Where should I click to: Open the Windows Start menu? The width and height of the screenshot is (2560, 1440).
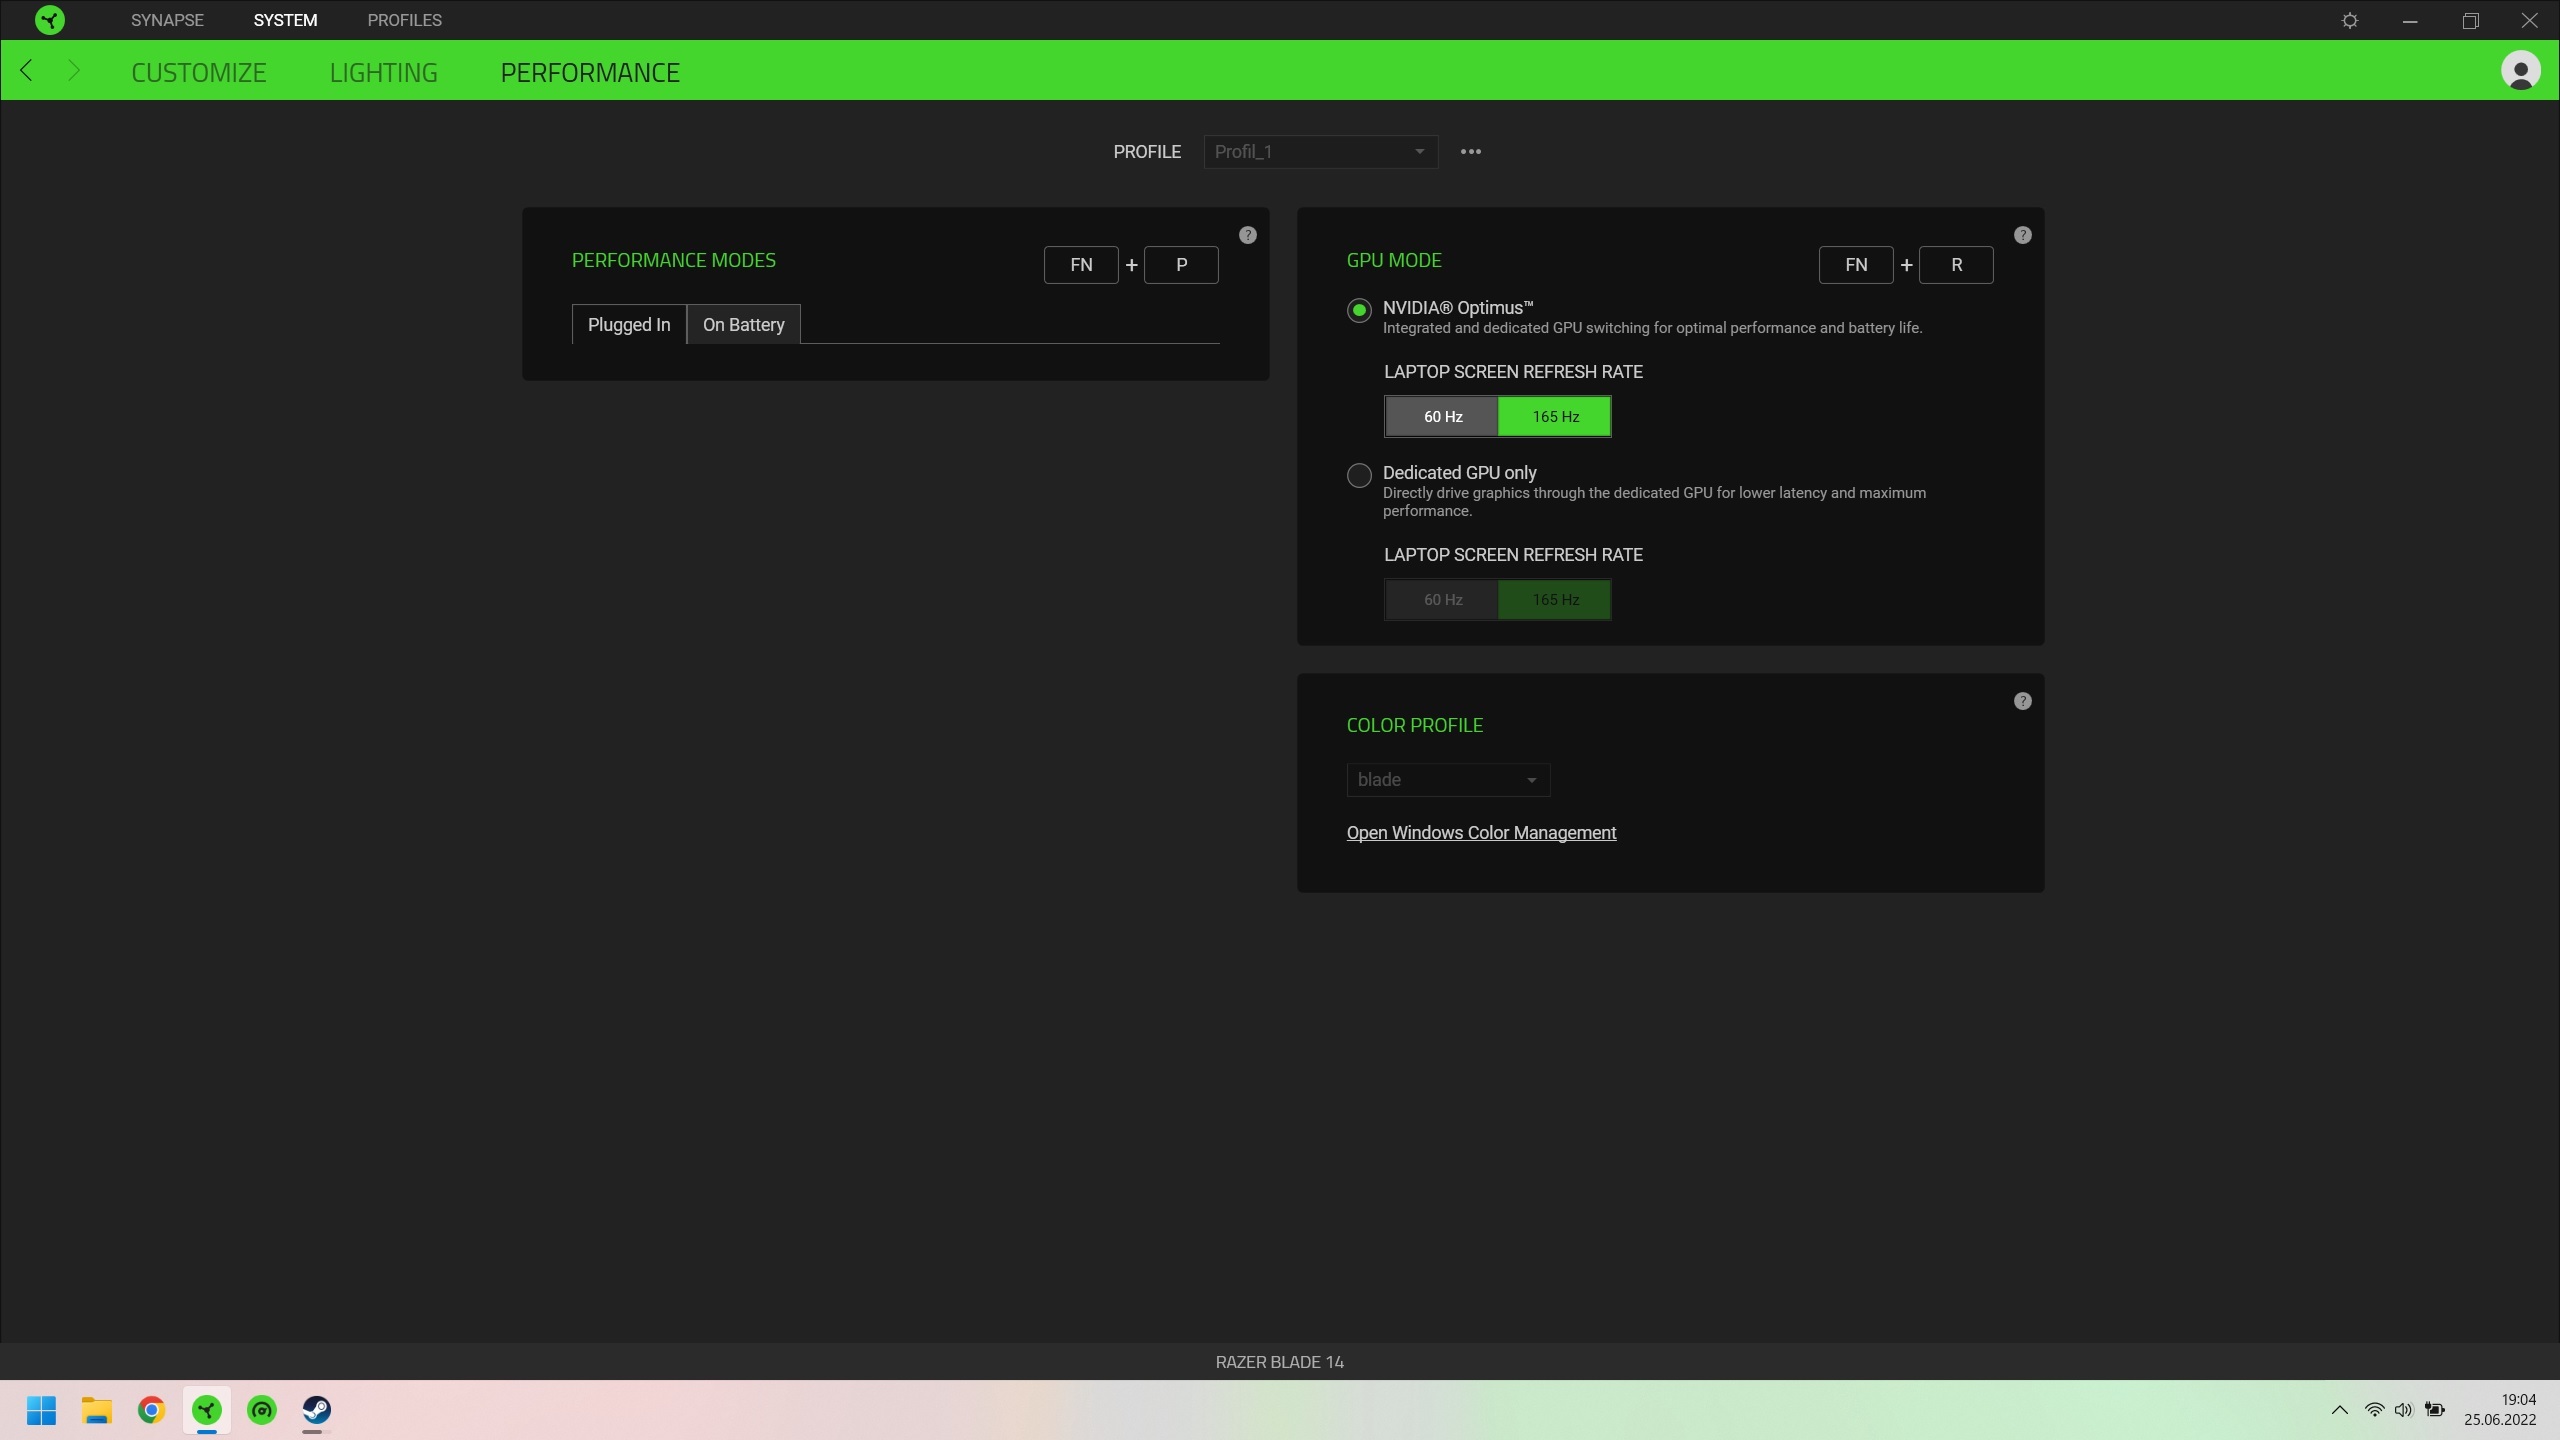tap(42, 1410)
